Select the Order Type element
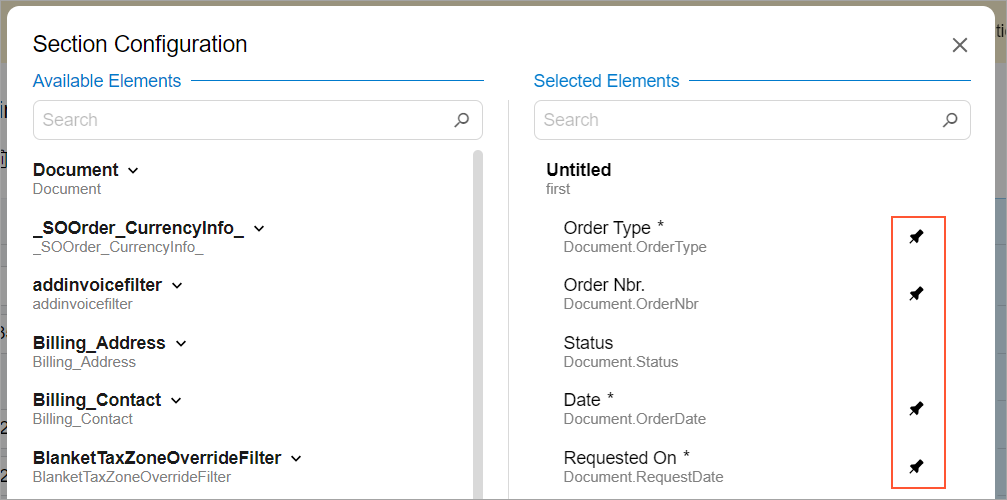Screen dimensions: 1007x500 [x=635, y=236]
